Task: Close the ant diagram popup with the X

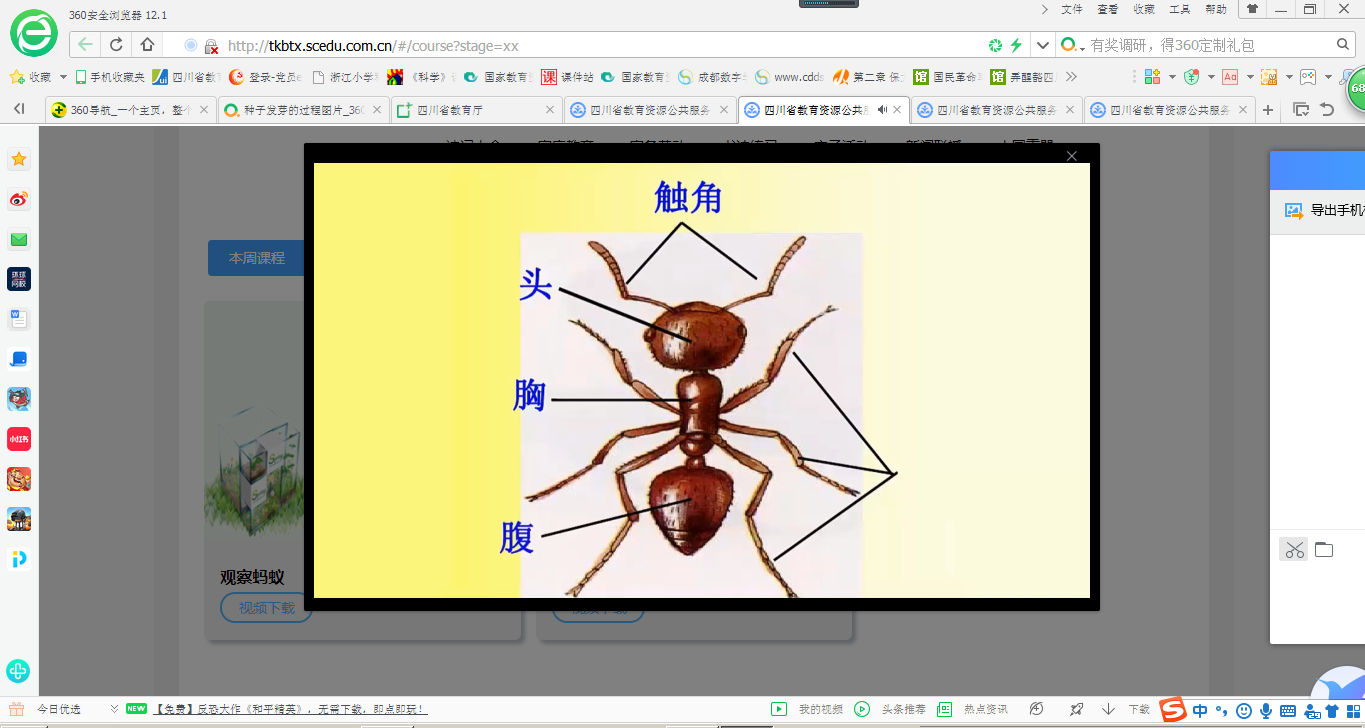Action: (x=1072, y=156)
